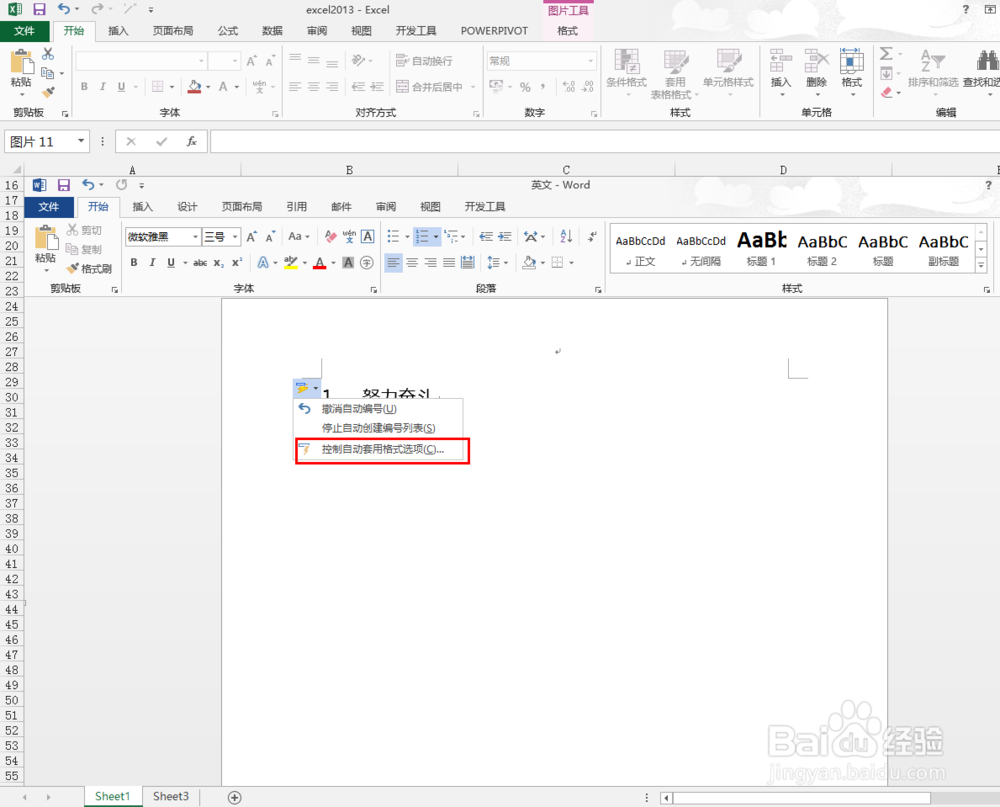Image resolution: width=1000 pixels, height=807 pixels.
Task: Switch to Excel's 图片工具 格式 tab
Action: pyautogui.click(x=568, y=31)
